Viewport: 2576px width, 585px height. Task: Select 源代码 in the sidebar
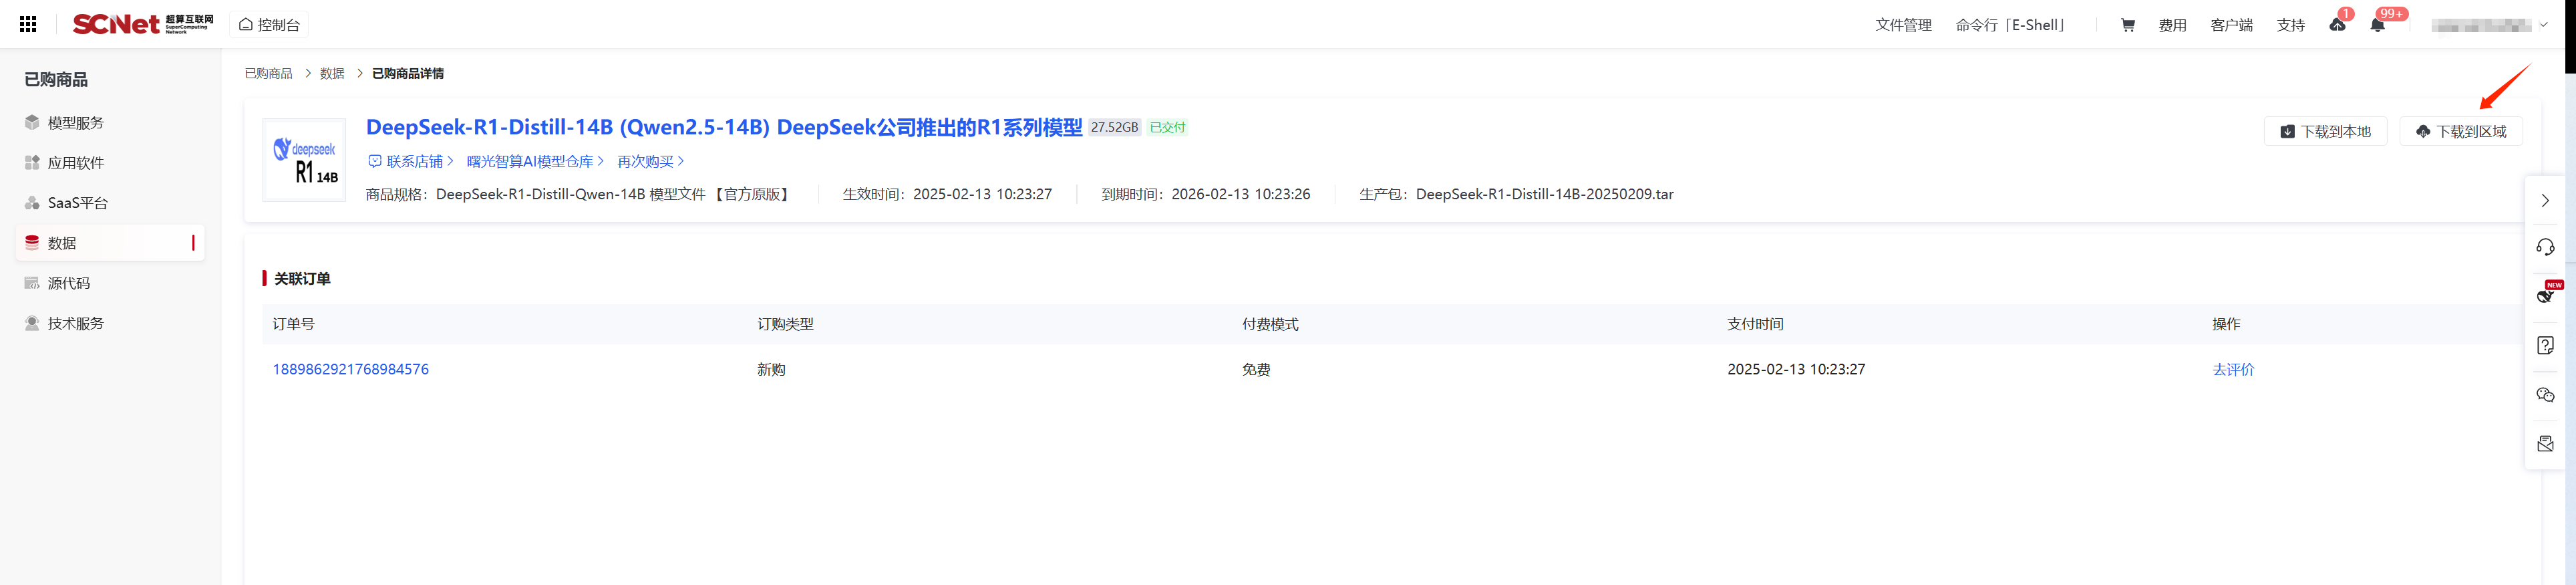coord(69,283)
